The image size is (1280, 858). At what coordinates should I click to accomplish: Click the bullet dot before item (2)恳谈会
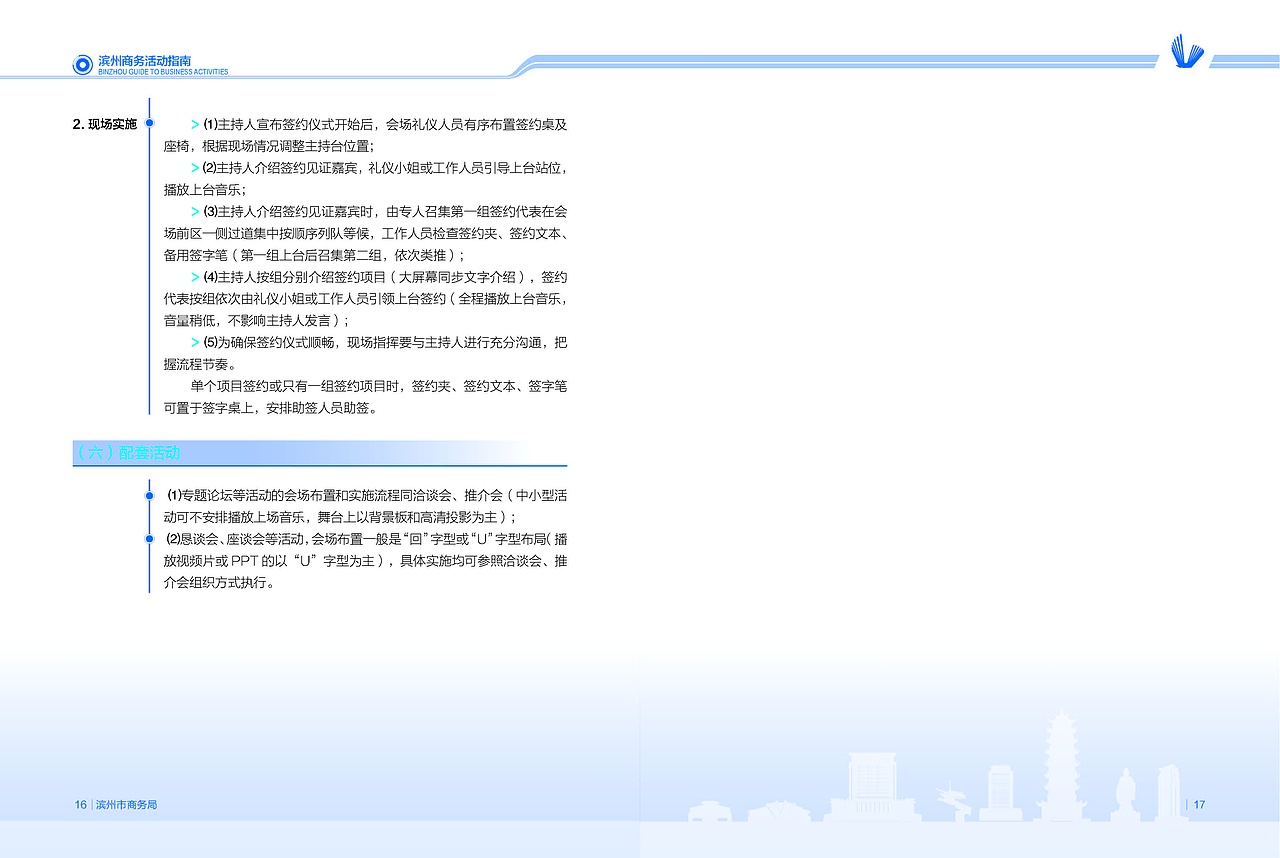150,540
